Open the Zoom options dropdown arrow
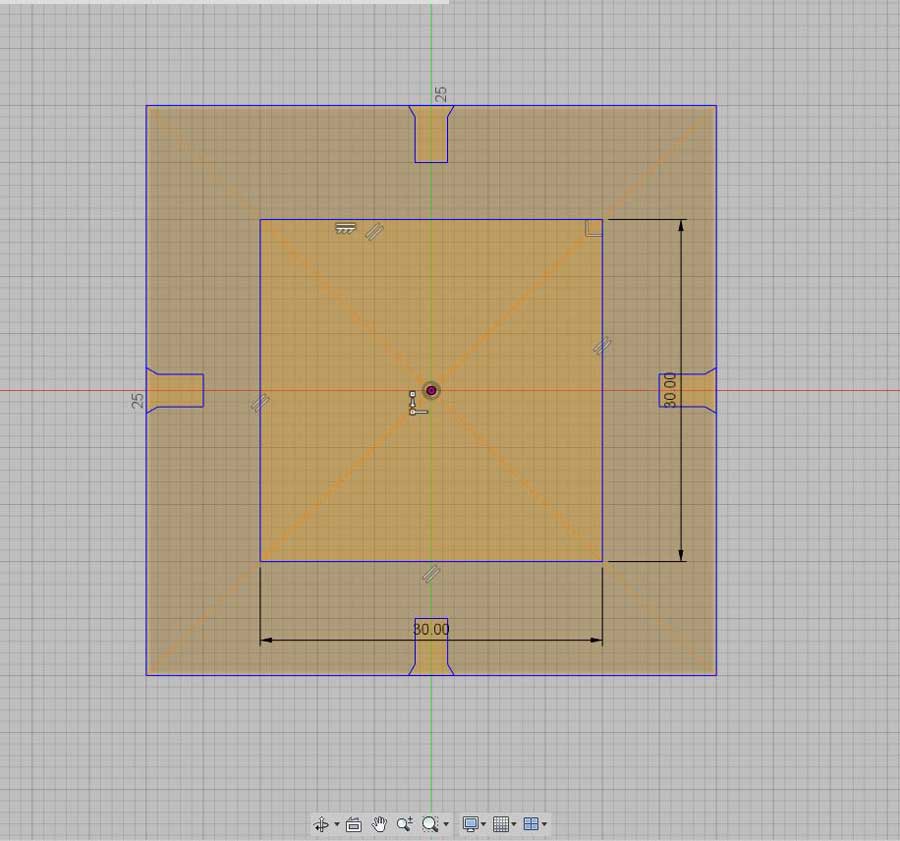This screenshot has width=900, height=841. point(446,824)
